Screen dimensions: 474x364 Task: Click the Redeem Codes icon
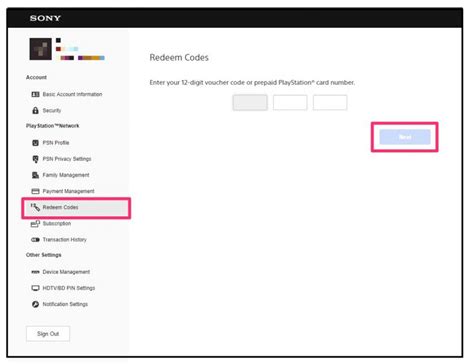35,207
